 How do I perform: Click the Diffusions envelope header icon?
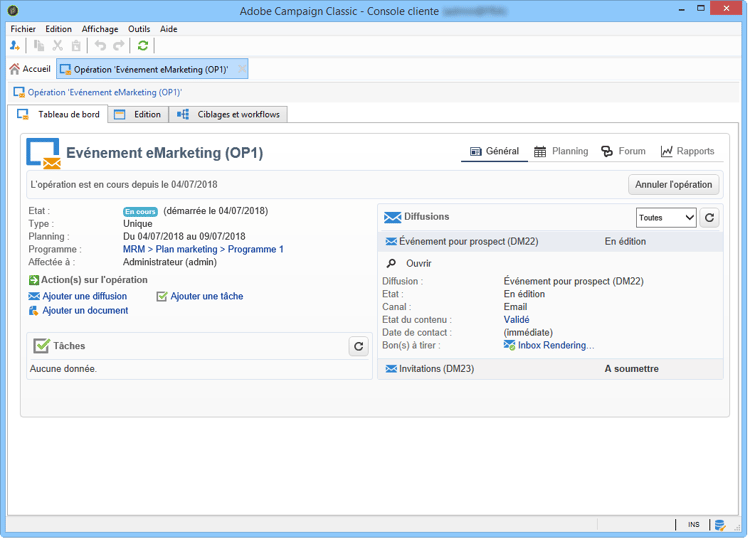[x=393, y=218]
